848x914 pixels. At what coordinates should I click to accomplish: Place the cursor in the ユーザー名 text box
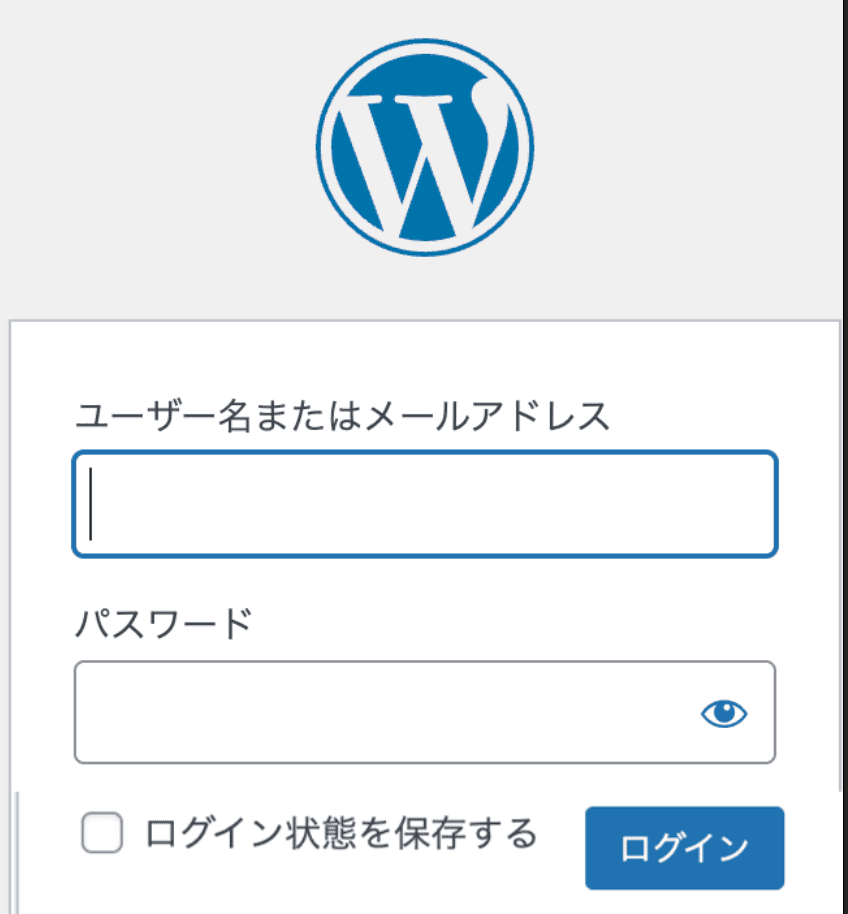pos(425,504)
